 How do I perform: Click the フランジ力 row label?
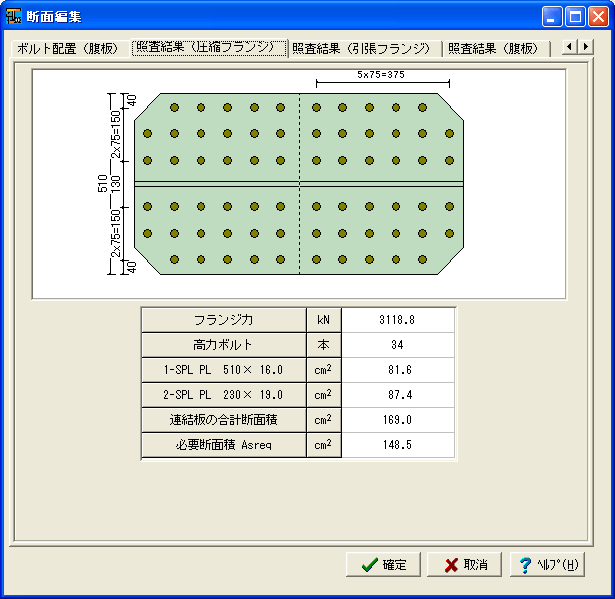coord(224,320)
